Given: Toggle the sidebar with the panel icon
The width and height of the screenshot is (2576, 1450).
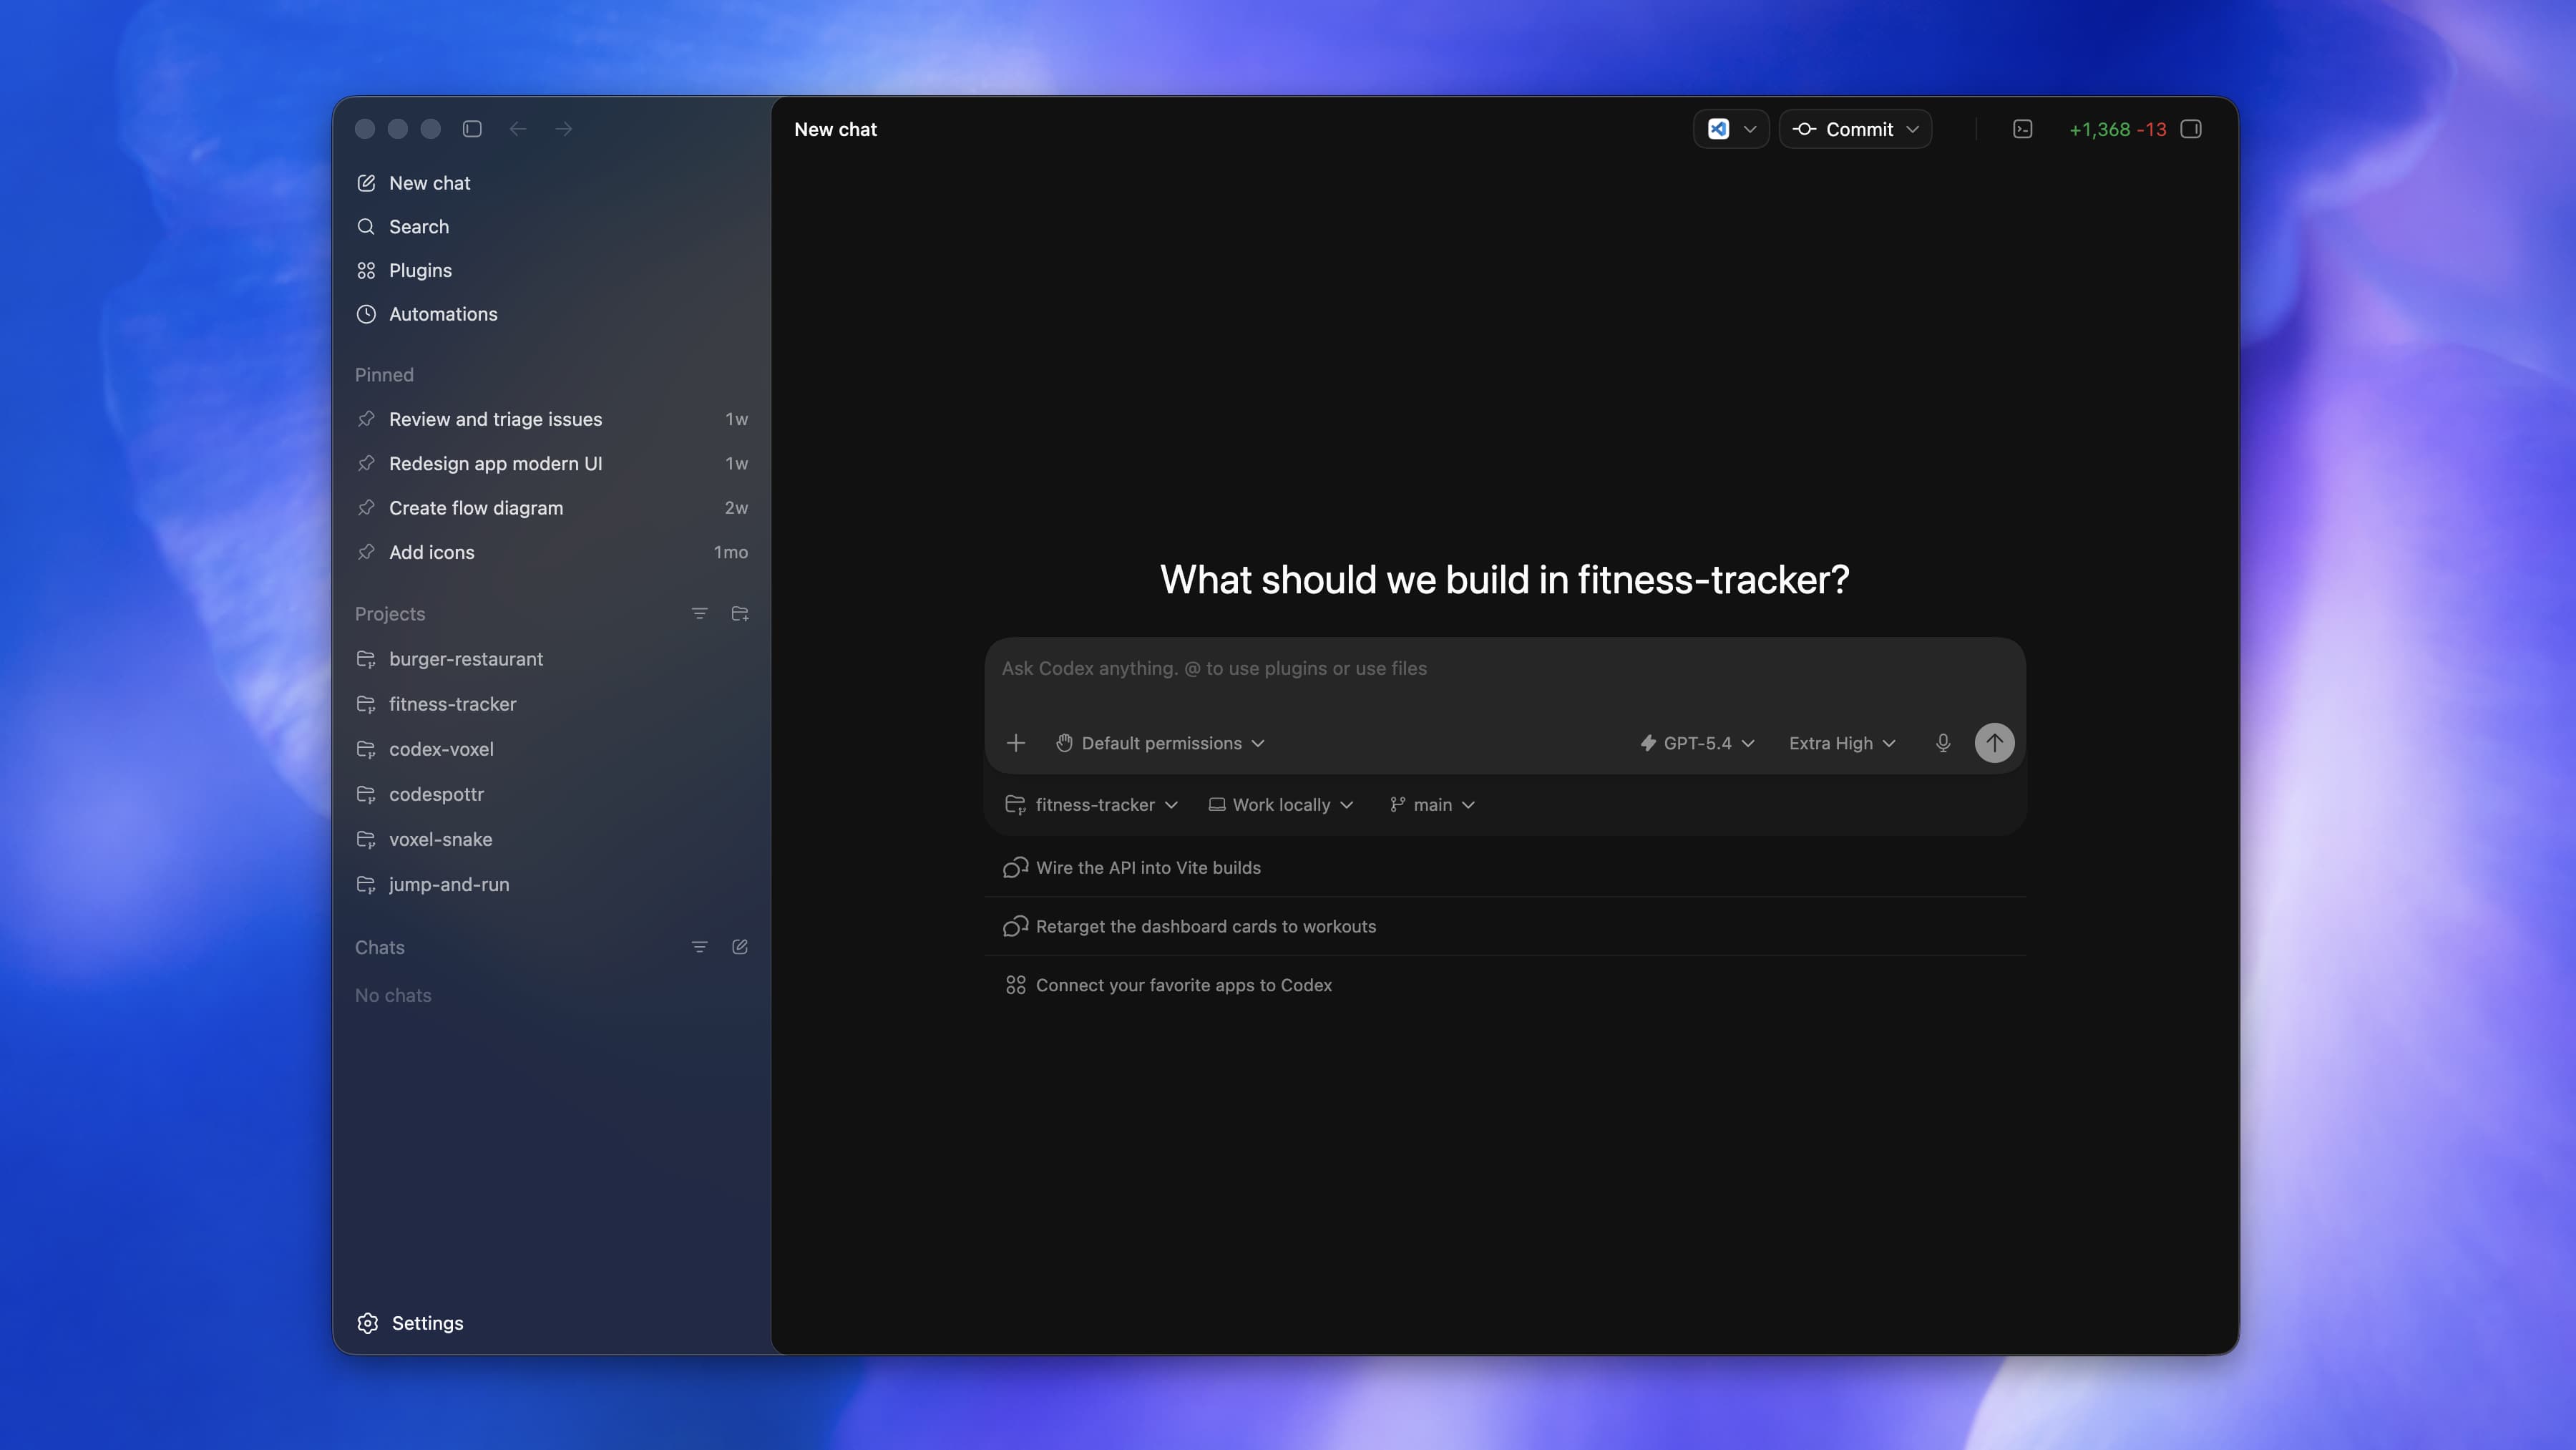Looking at the screenshot, I should (x=471, y=129).
